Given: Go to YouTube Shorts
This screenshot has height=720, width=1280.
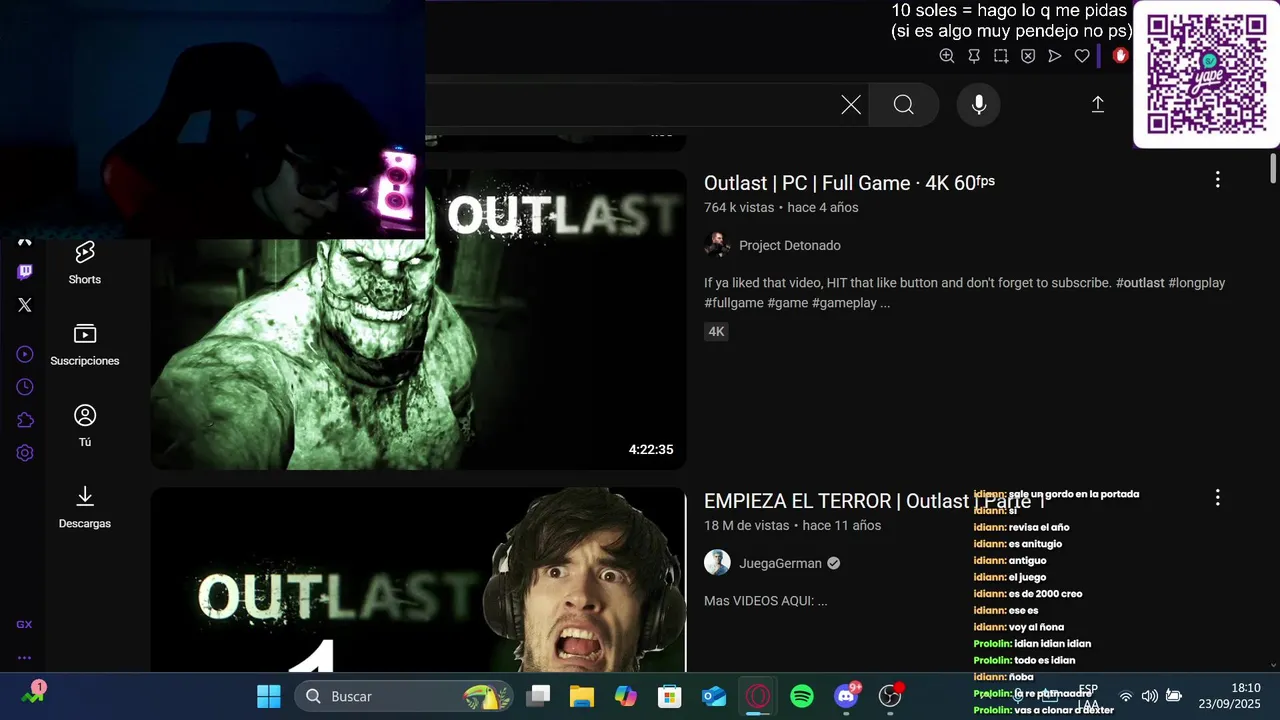Looking at the screenshot, I should pyautogui.click(x=85, y=263).
